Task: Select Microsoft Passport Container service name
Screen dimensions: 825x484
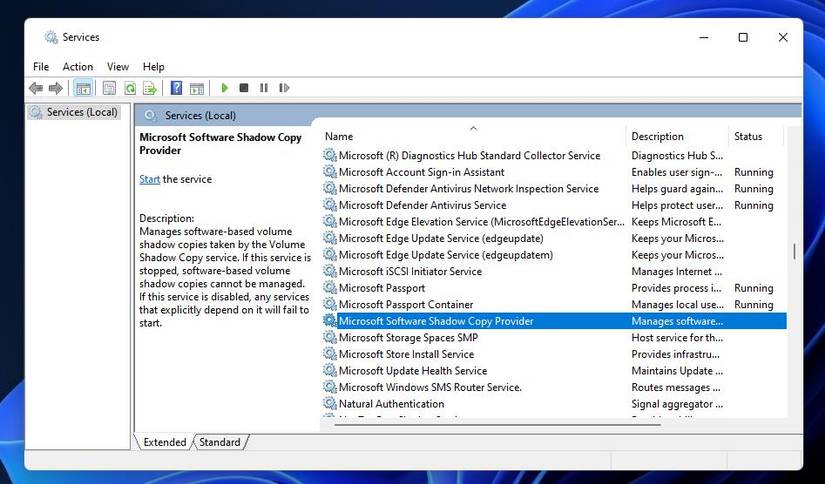Action: point(406,305)
